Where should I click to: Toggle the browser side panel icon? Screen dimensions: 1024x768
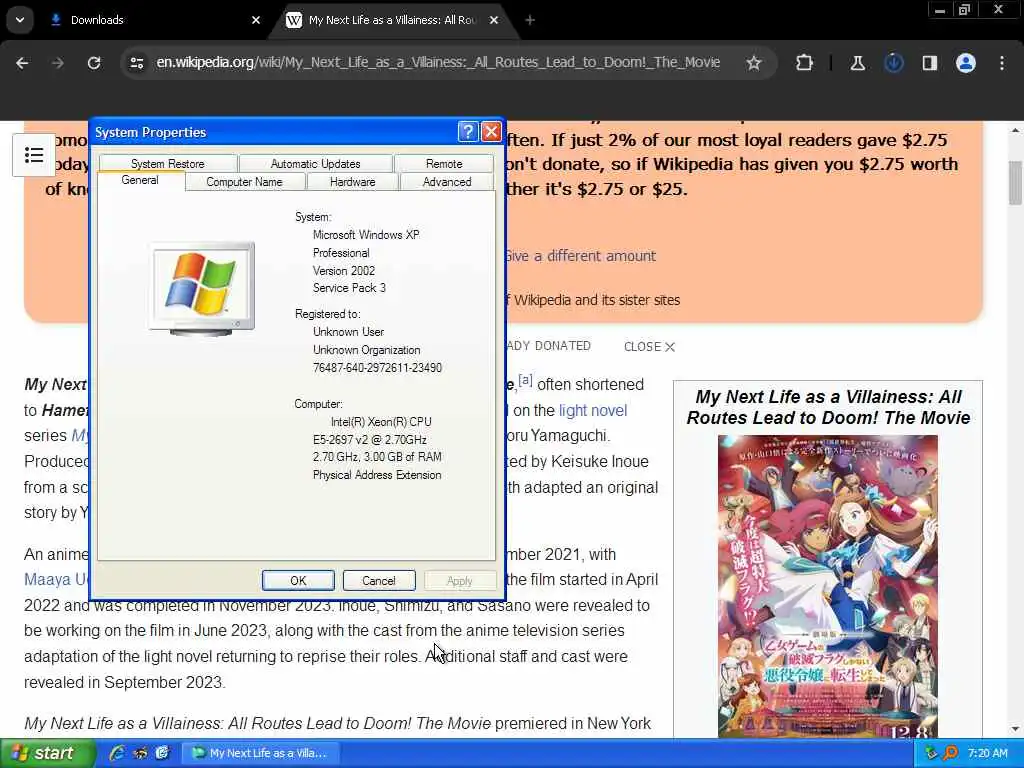(929, 63)
